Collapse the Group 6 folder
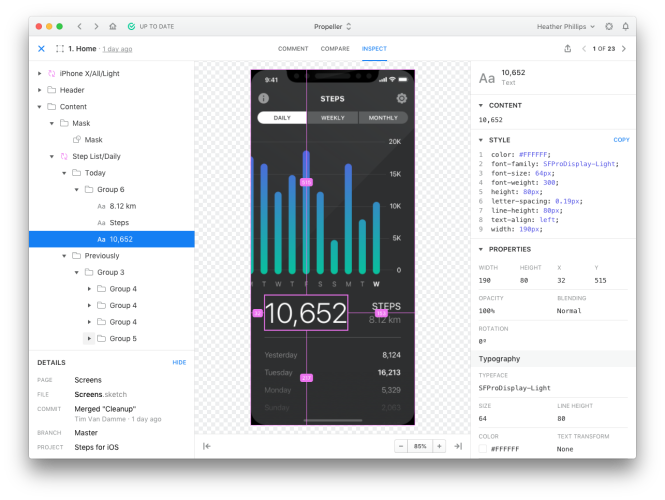This screenshot has width=665, height=500. coord(77,190)
